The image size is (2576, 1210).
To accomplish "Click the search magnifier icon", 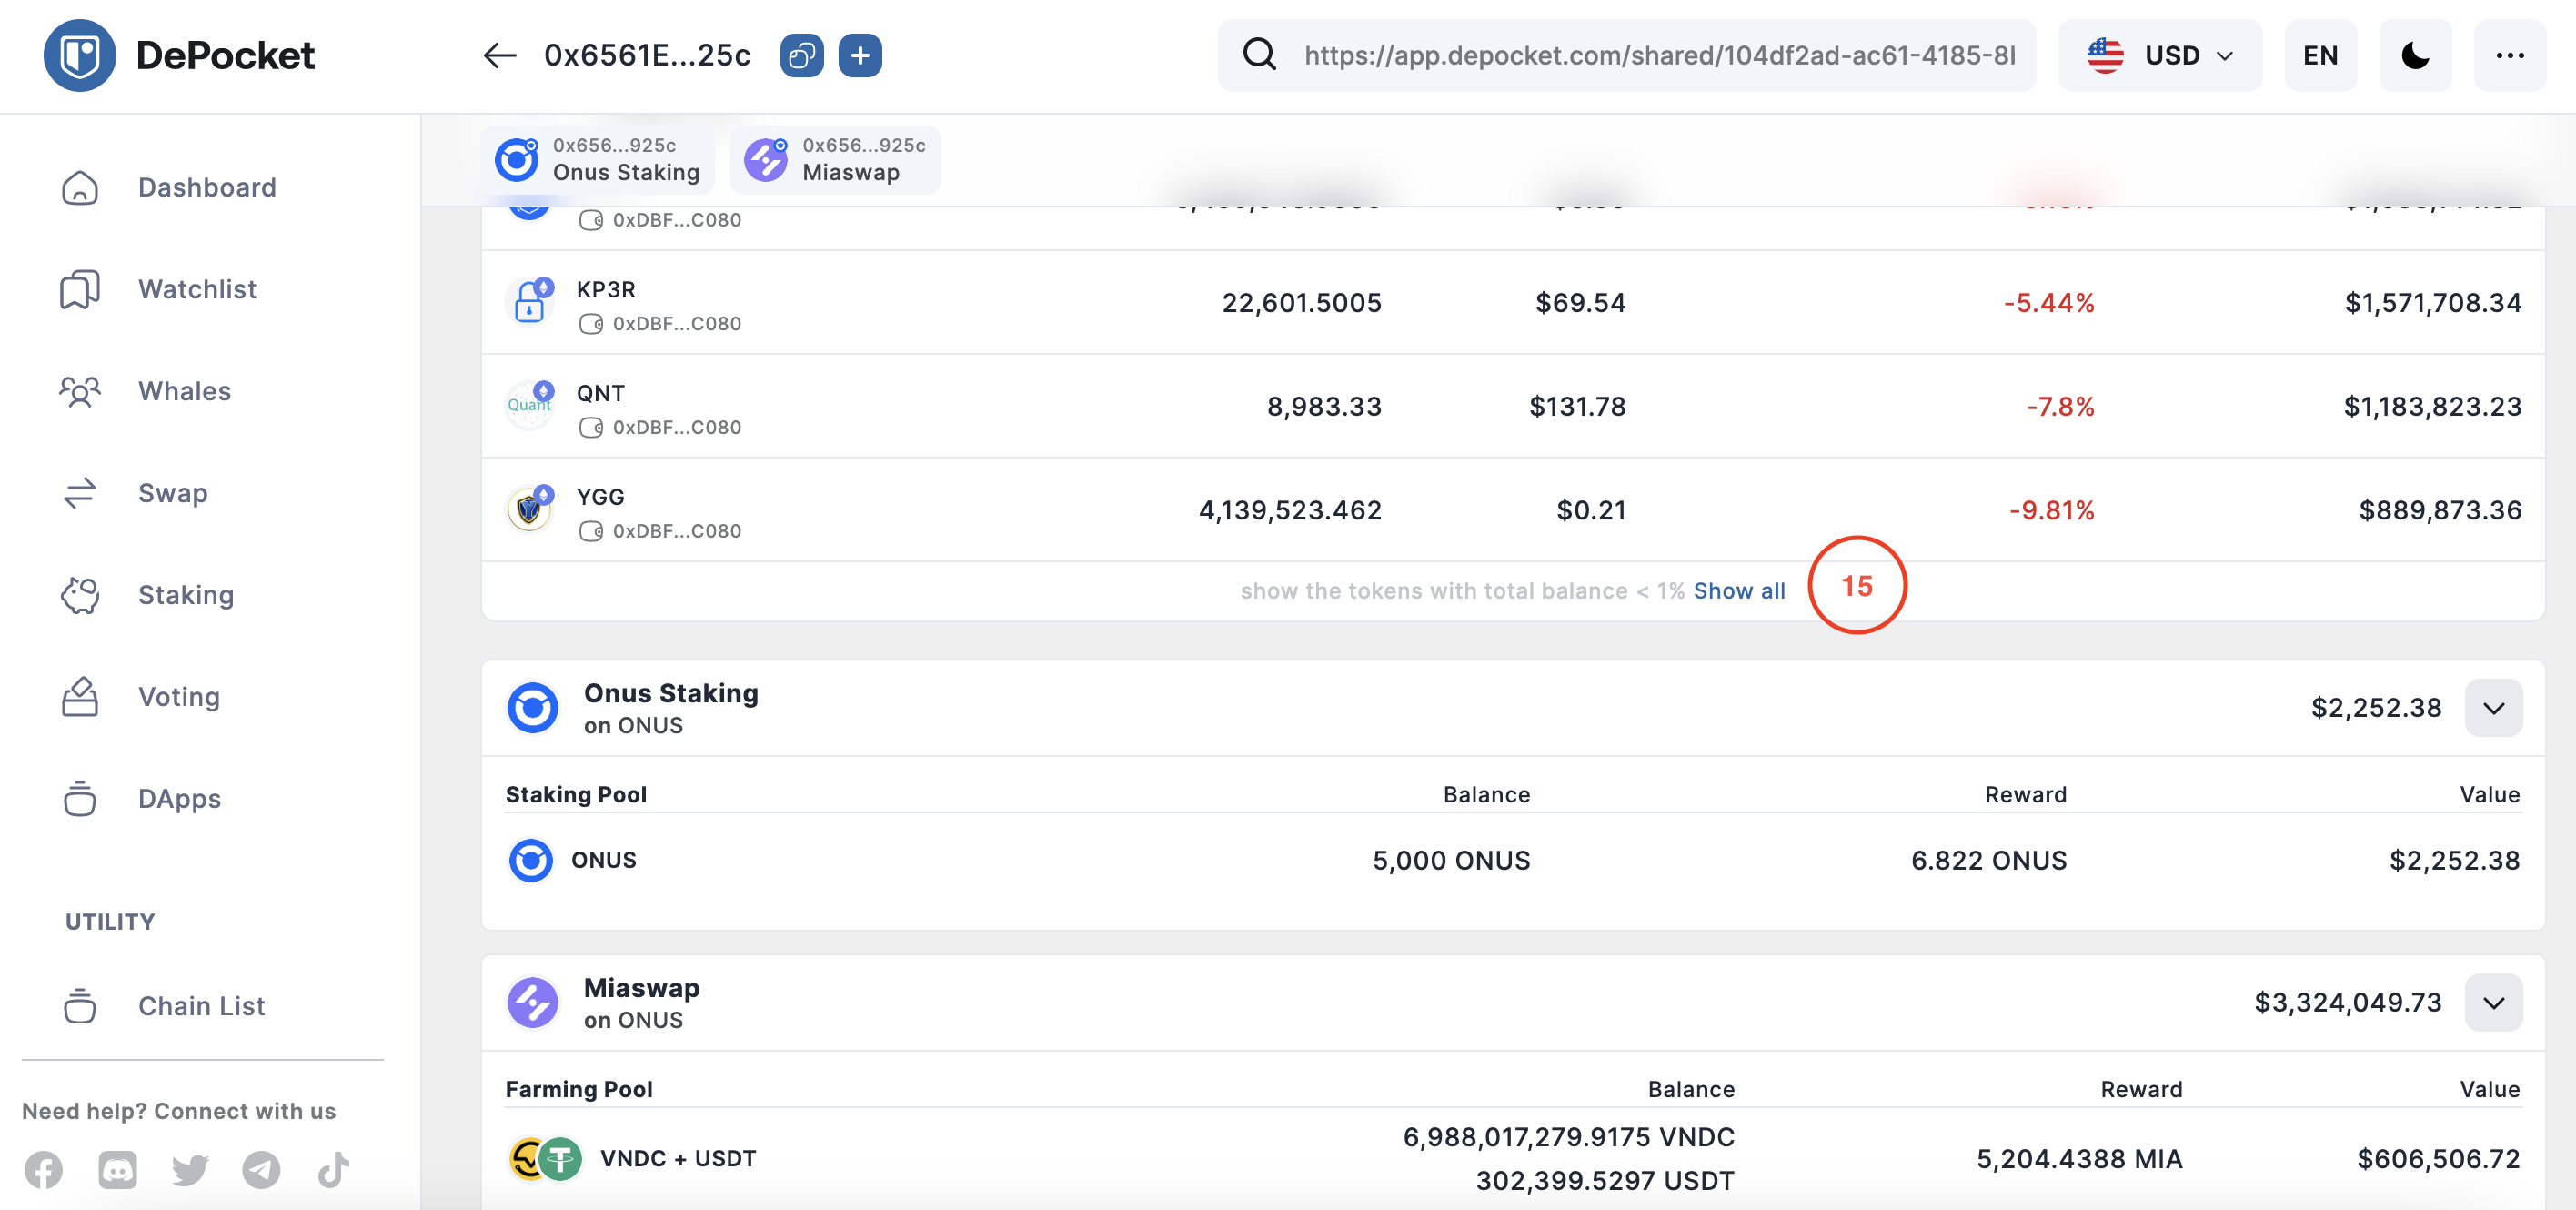I will click(1259, 54).
